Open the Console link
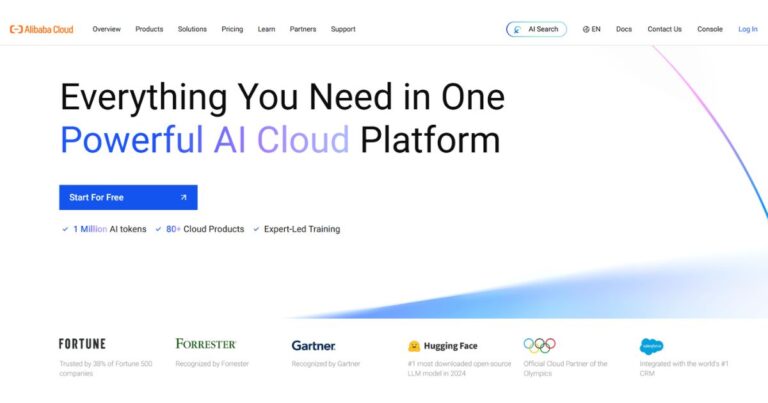768x403 pixels. 710,29
